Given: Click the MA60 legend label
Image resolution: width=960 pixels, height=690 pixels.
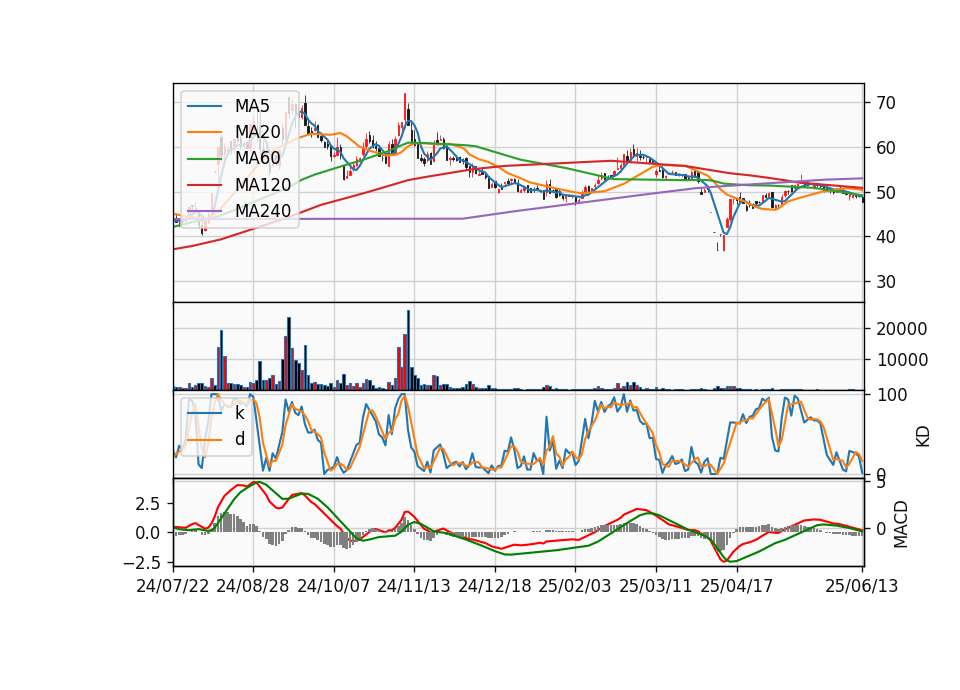Looking at the screenshot, I should coord(257,158).
